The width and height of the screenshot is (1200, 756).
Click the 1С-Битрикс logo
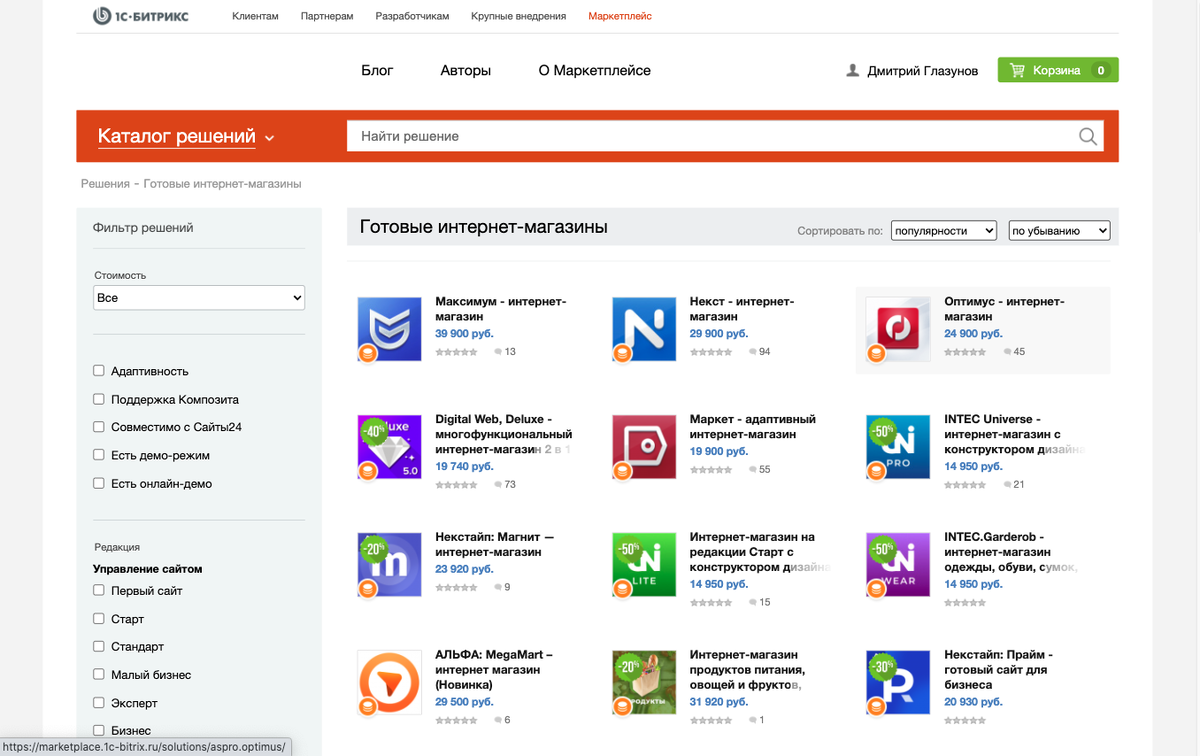[140, 16]
